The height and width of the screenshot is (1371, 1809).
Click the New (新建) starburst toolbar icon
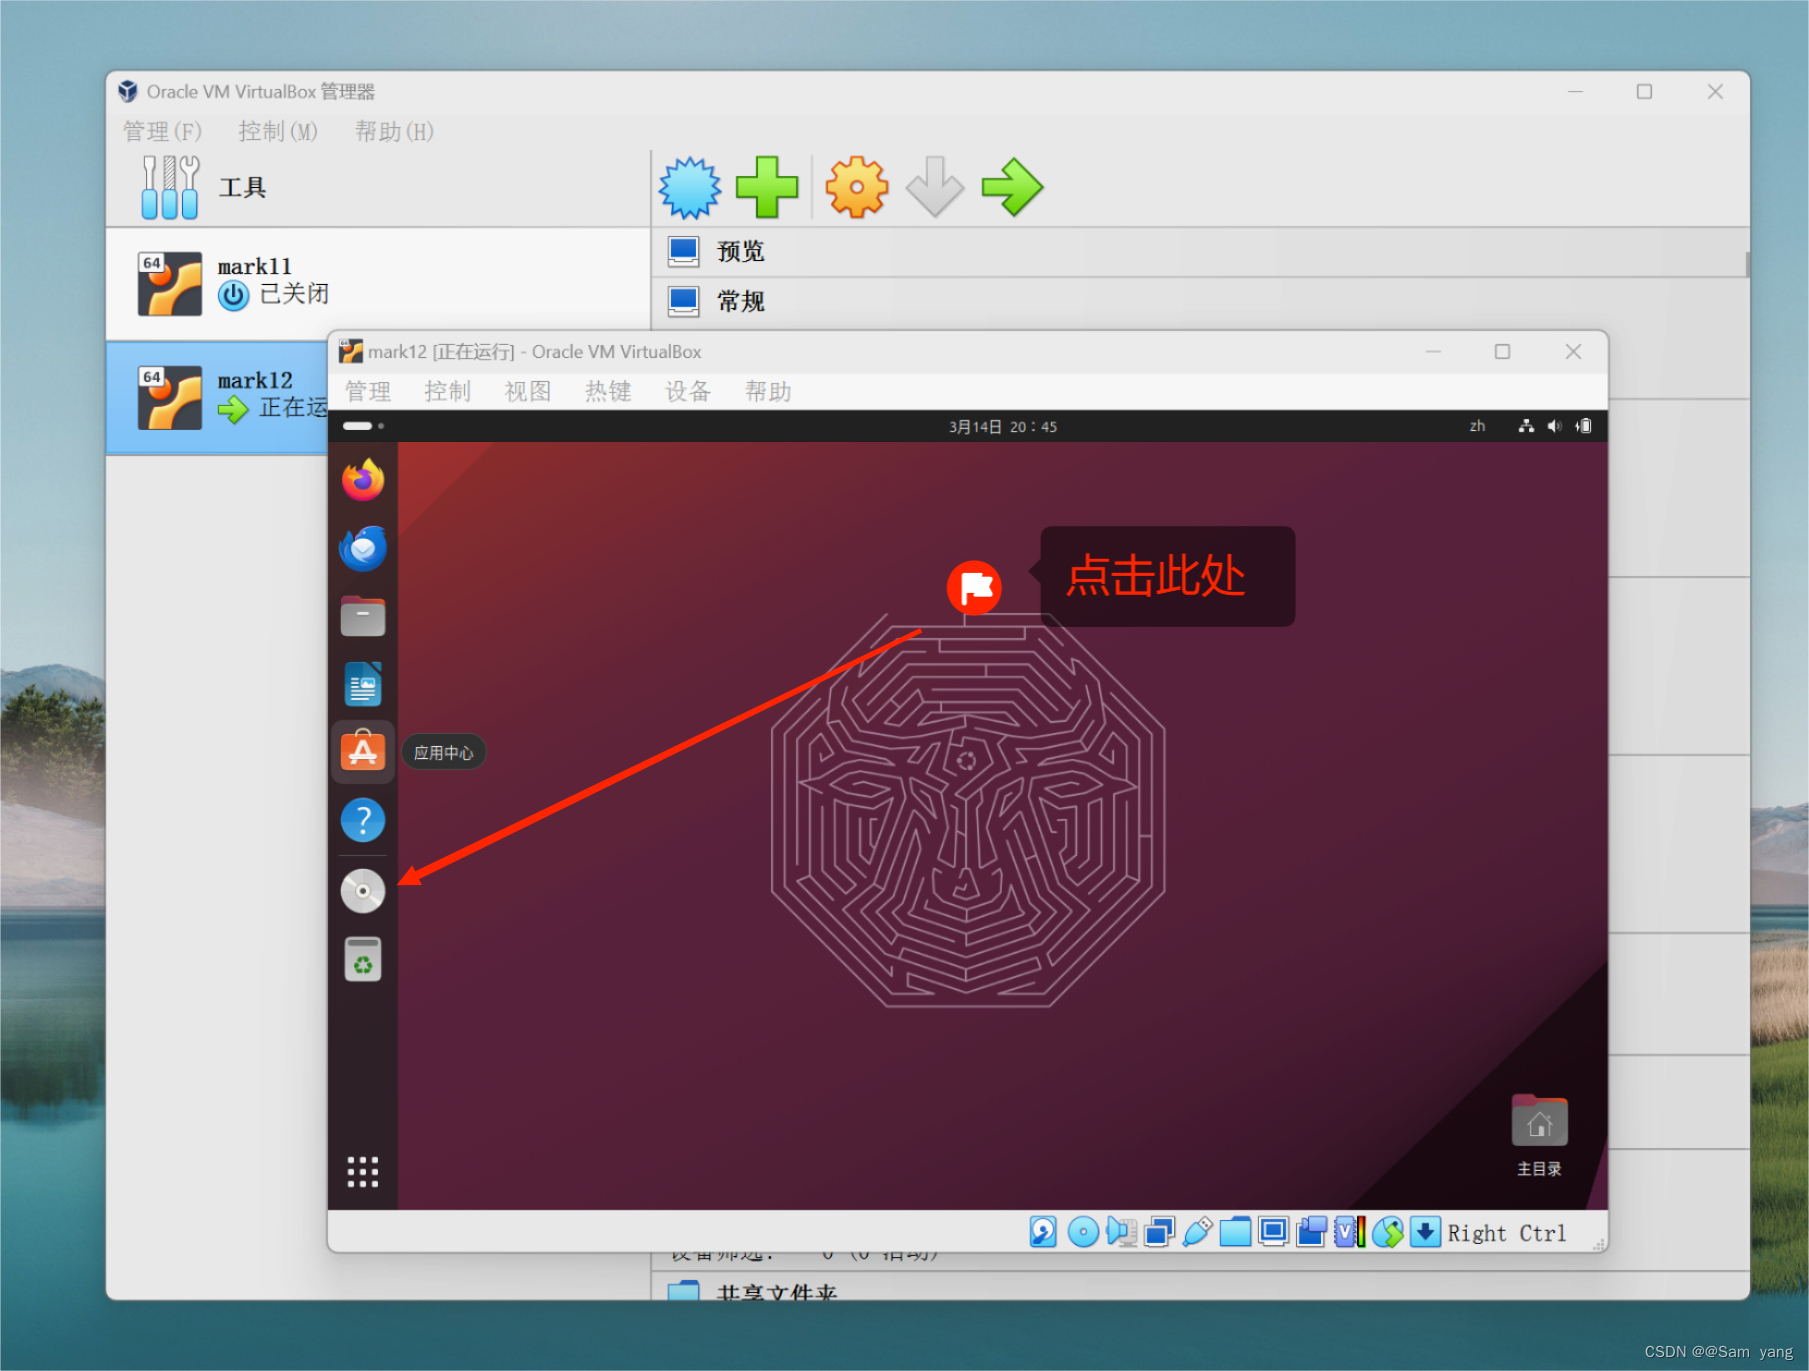pyautogui.click(x=690, y=187)
